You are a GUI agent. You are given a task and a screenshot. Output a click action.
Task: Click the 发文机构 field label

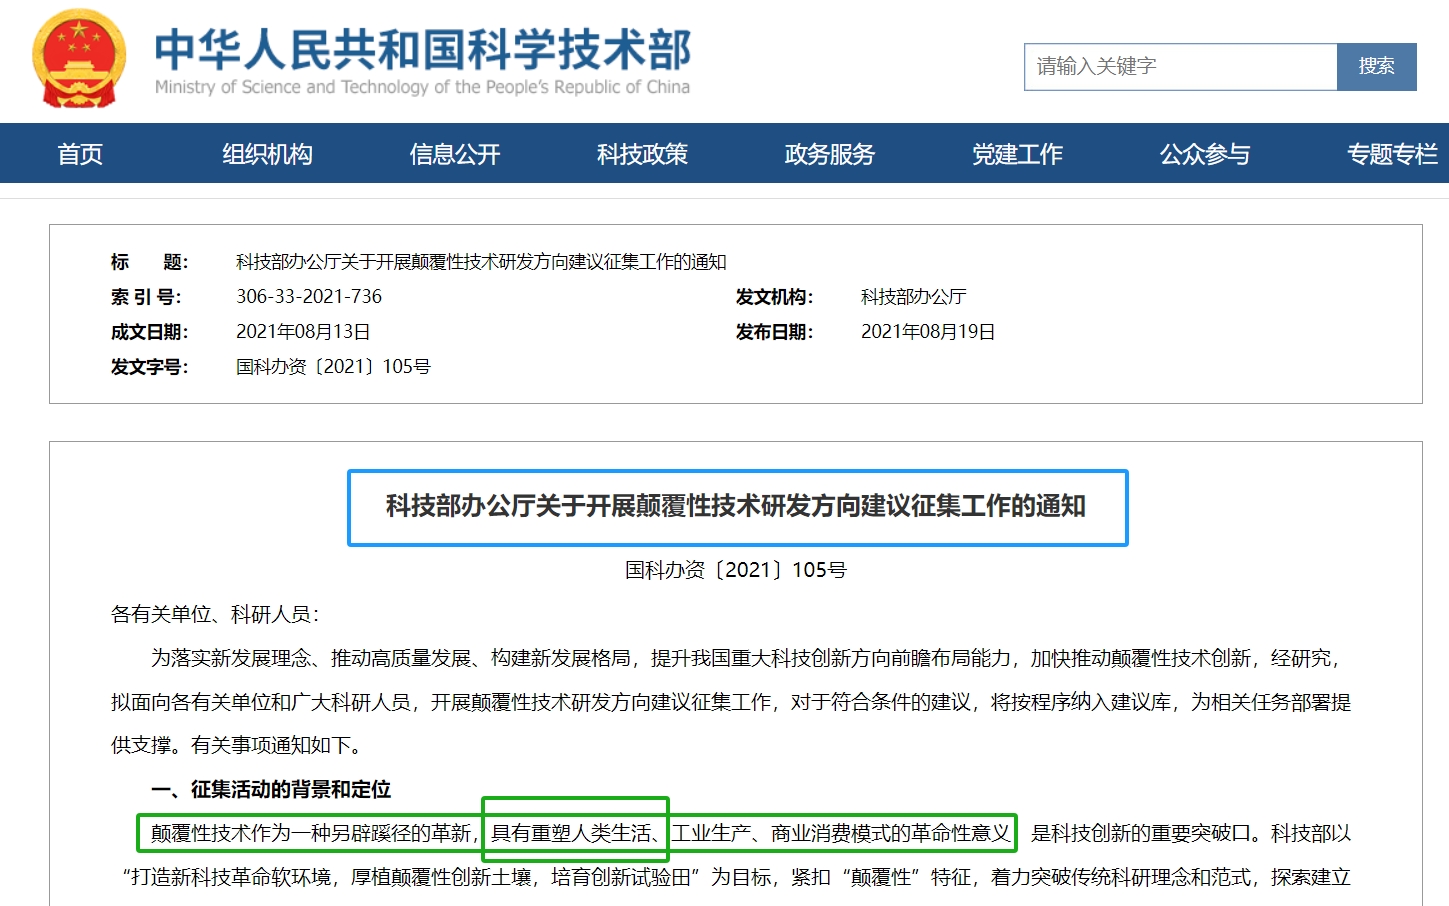coord(774,297)
